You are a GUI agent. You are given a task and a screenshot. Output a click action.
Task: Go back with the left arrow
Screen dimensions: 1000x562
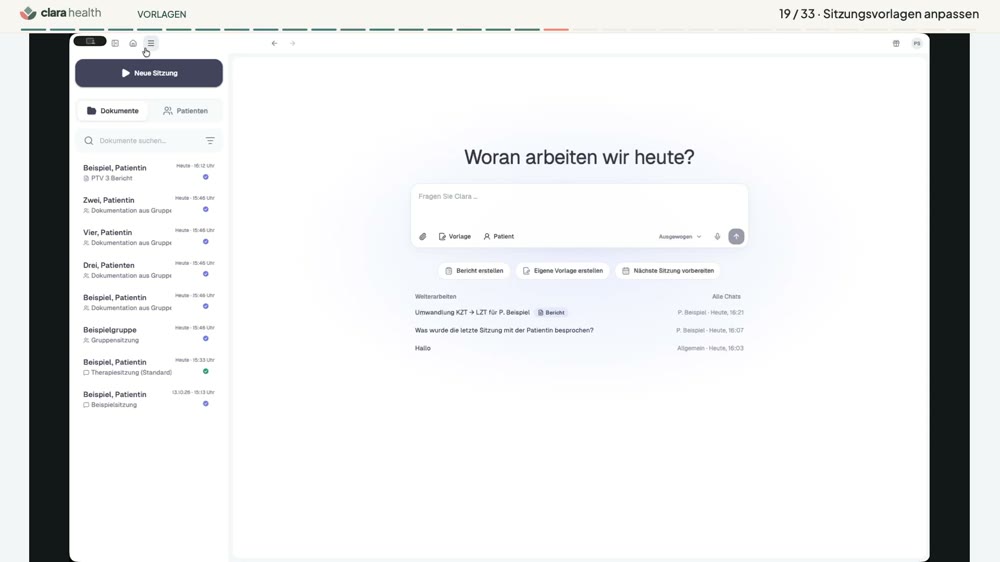point(274,43)
